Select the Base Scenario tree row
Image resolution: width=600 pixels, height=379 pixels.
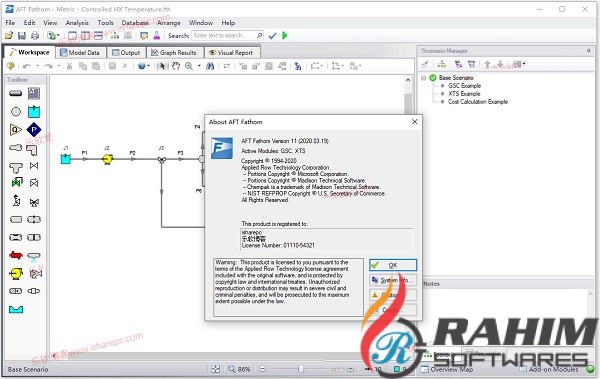pyautogui.click(x=456, y=78)
